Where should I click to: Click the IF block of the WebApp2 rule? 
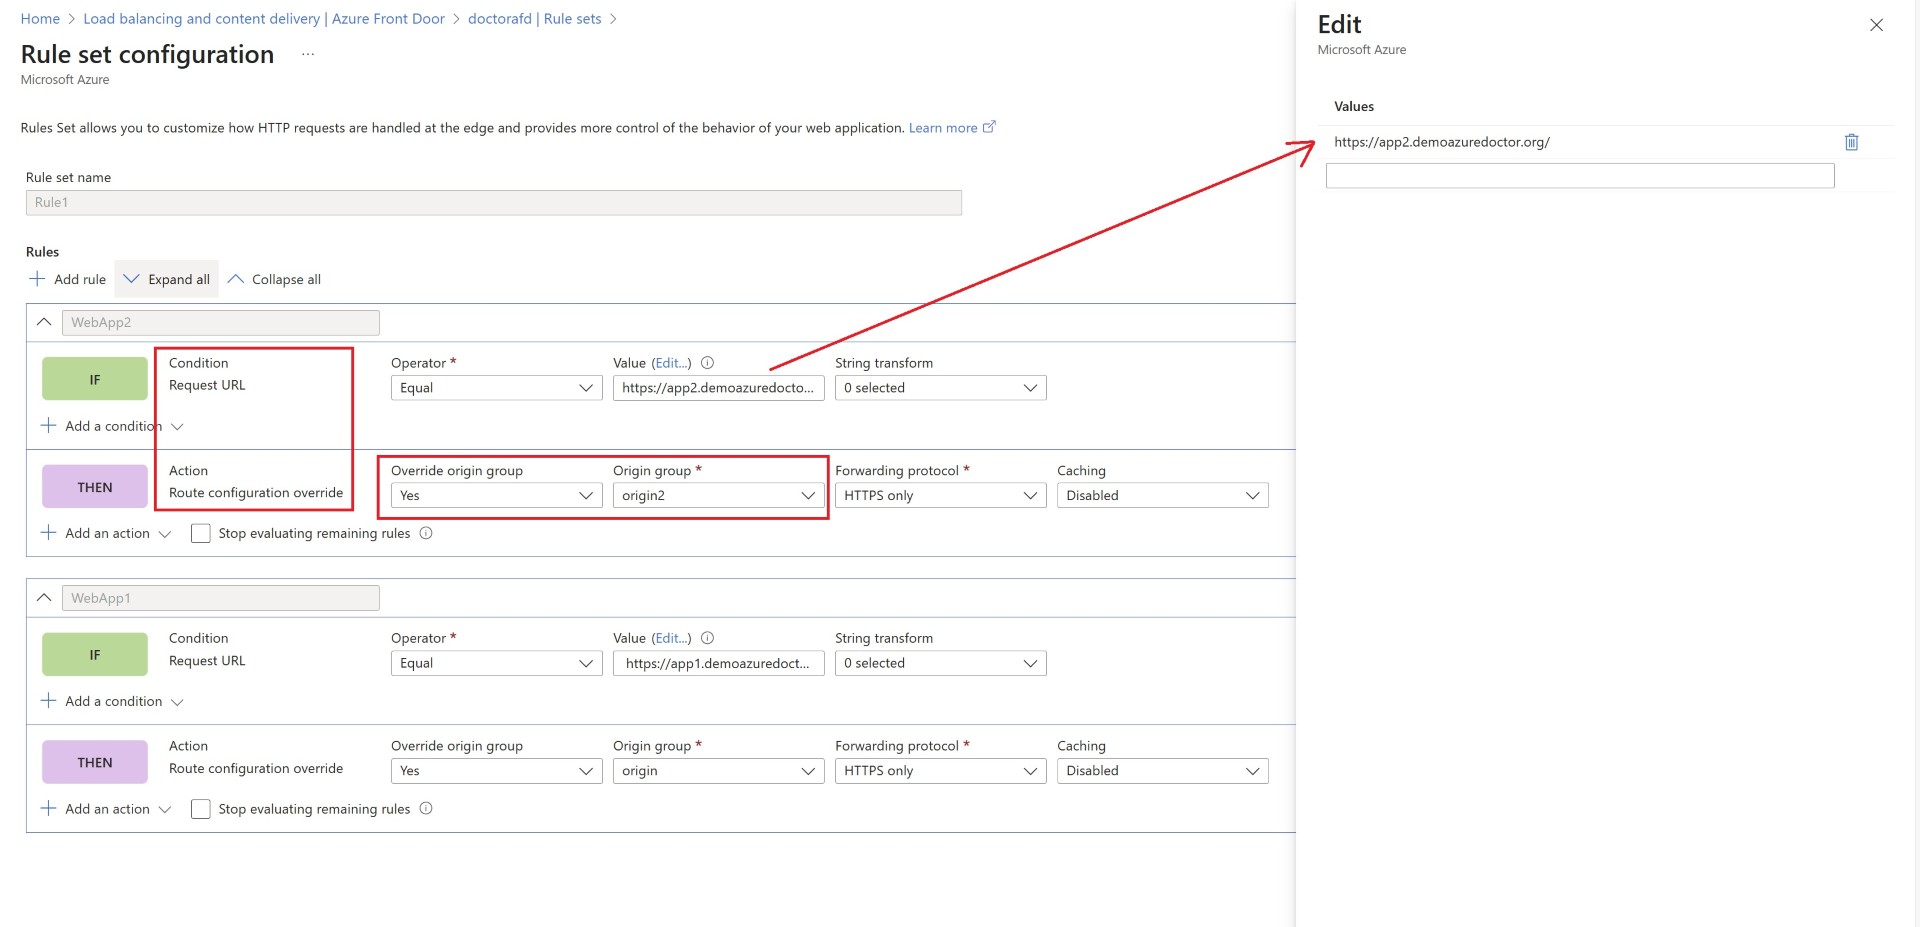point(95,380)
